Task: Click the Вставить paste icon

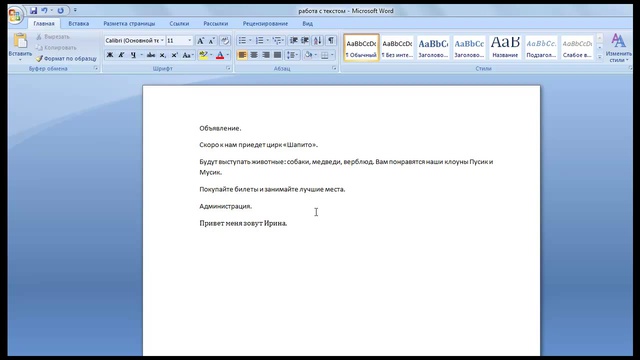Action: [x=20, y=41]
